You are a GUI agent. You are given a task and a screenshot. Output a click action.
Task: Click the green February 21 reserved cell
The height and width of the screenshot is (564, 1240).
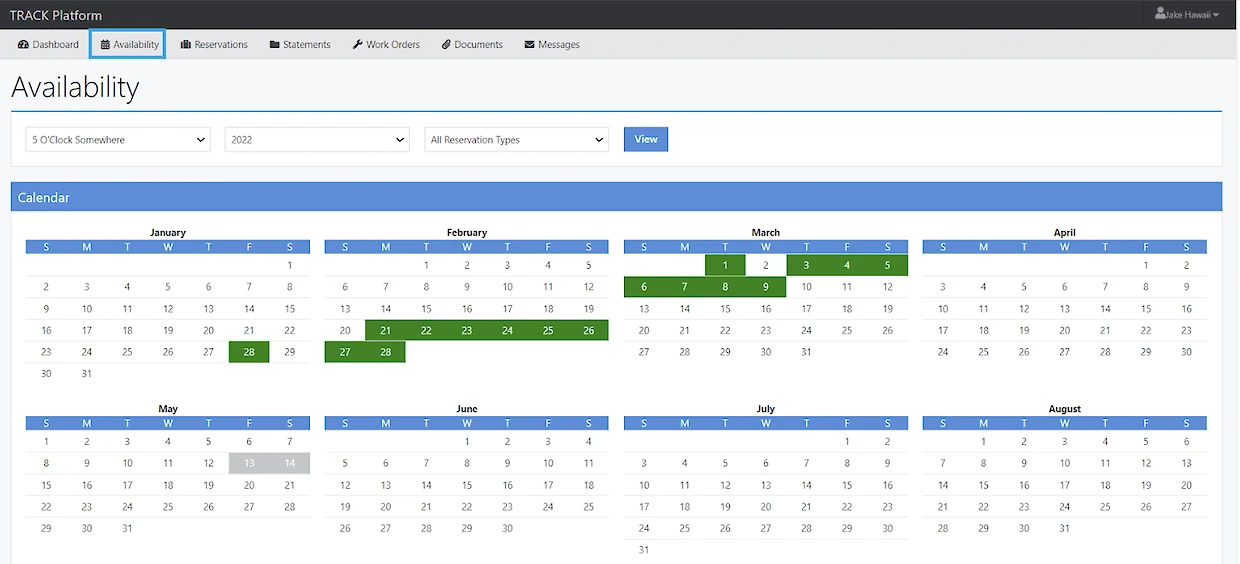(x=385, y=331)
